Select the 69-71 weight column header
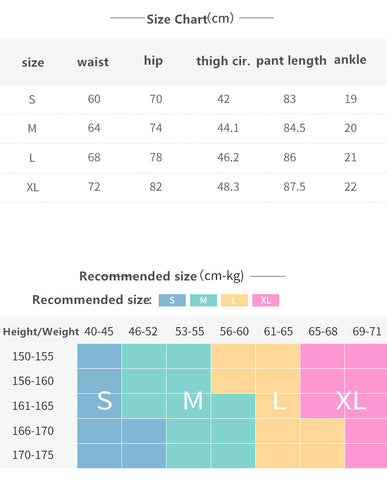 click(x=367, y=331)
